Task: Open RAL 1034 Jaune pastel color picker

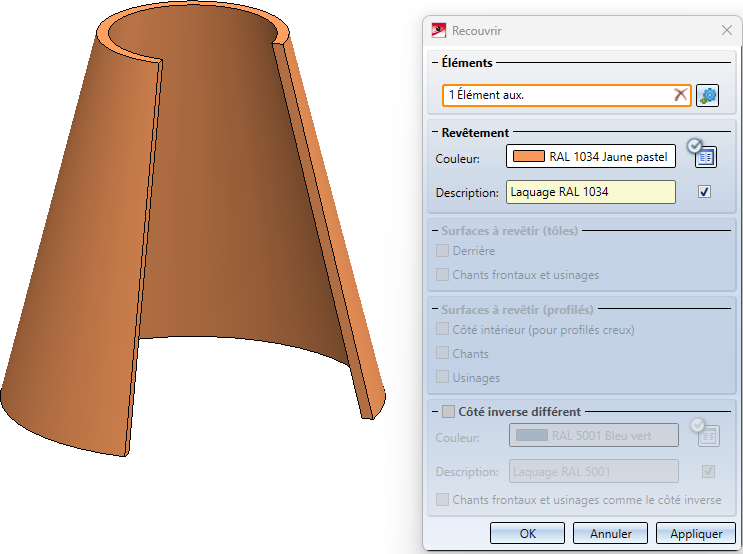Action: 591,156
